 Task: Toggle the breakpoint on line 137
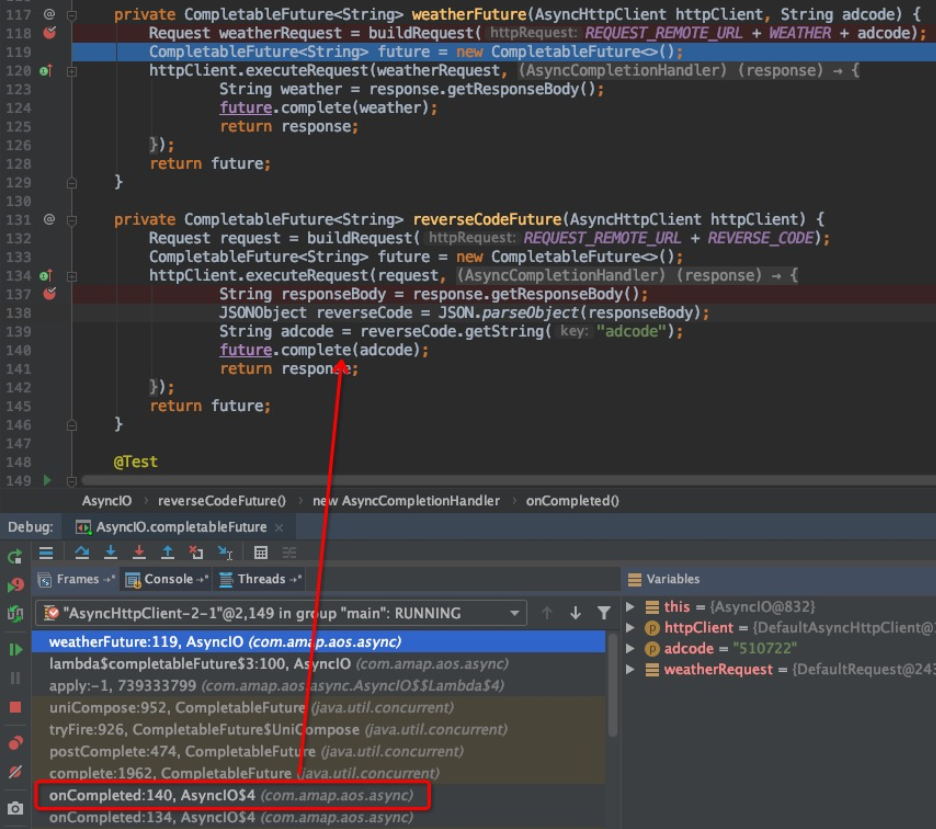coord(49,294)
